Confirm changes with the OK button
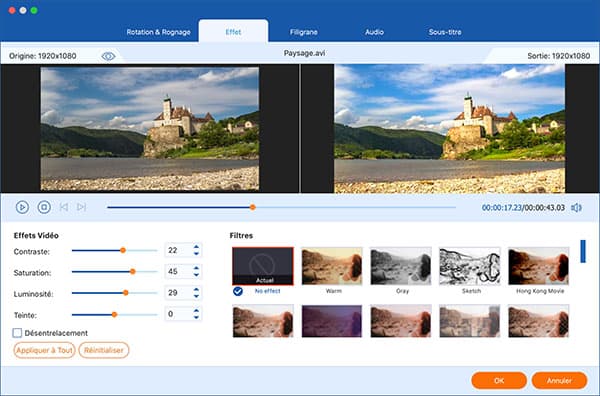Image resolution: width=600 pixels, height=396 pixels. click(x=499, y=380)
